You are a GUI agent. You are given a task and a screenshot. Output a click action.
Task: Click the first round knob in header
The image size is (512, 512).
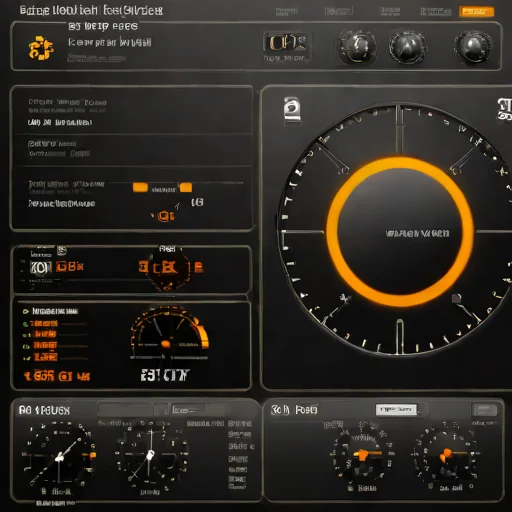click(358, 46)
